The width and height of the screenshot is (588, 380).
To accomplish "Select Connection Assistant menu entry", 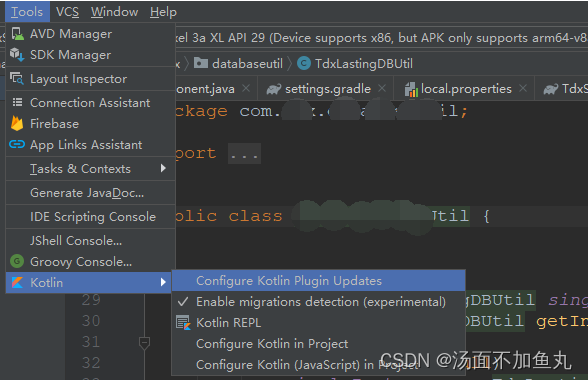I will click(90, 103).
